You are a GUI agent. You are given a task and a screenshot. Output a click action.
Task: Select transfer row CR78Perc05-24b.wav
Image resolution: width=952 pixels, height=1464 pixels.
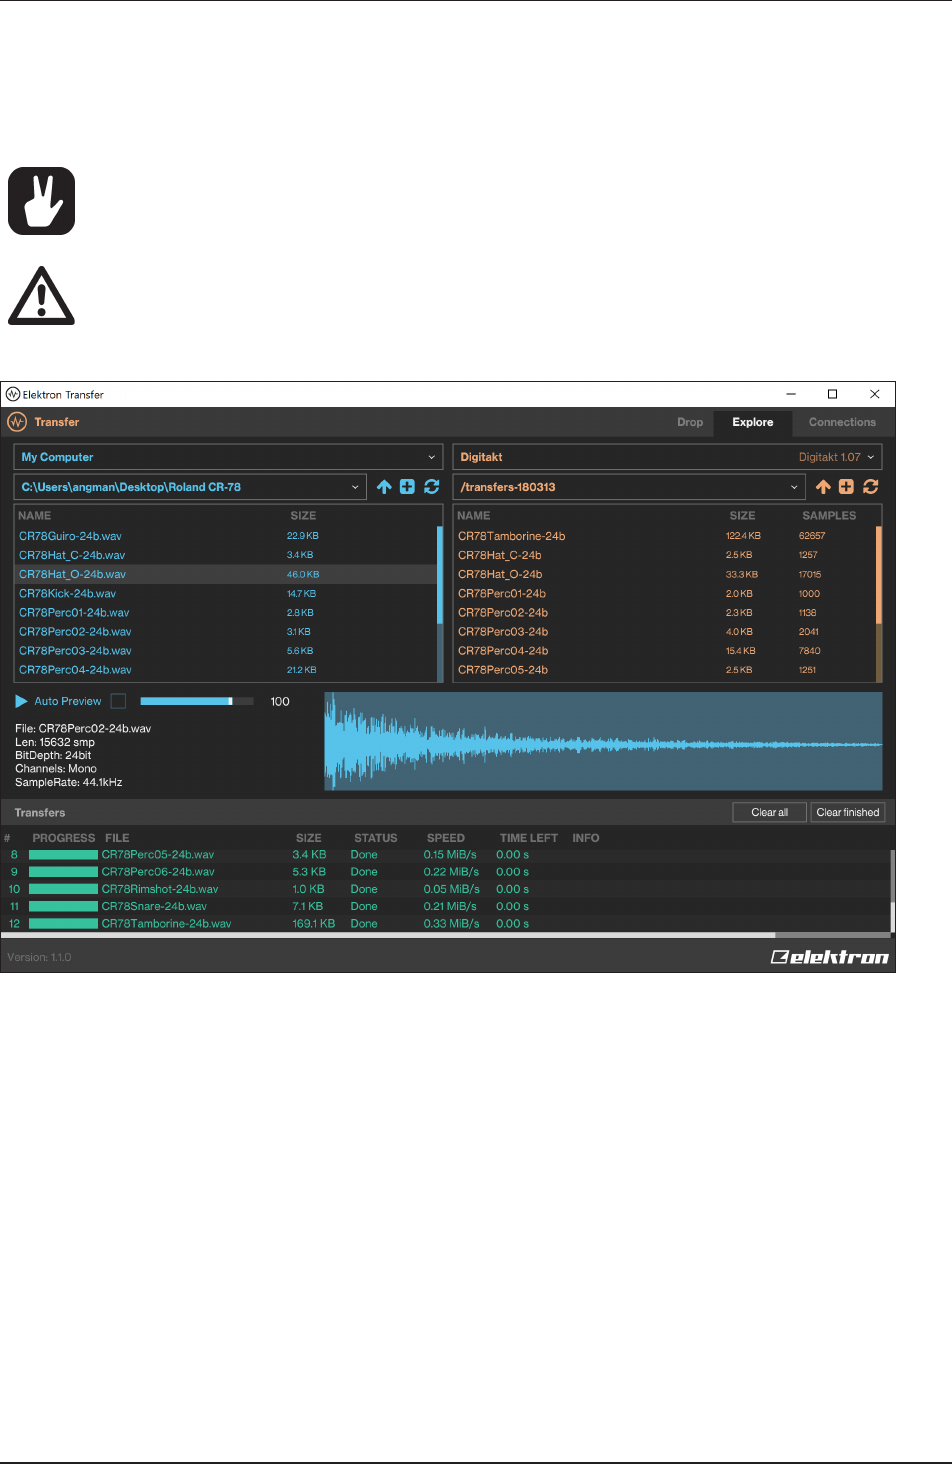click(x=445, y=855)
